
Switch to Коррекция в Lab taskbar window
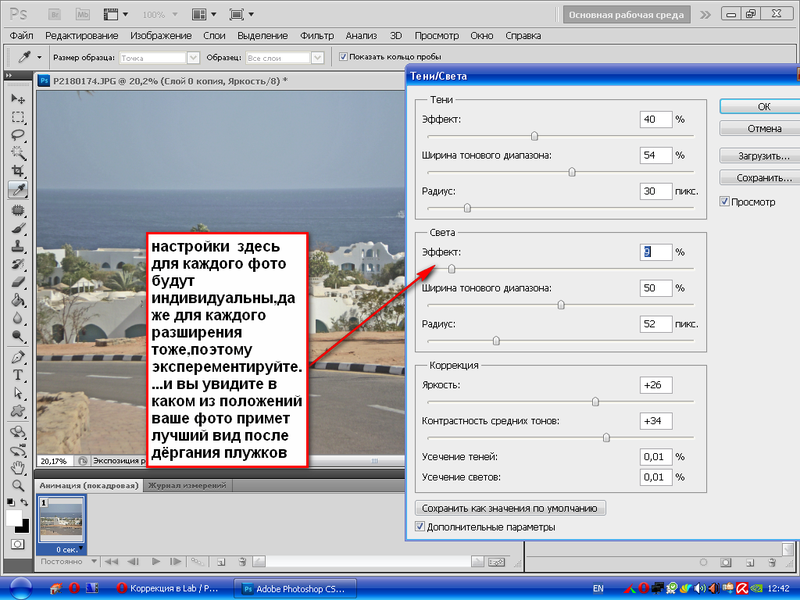[x=166, y=588]
